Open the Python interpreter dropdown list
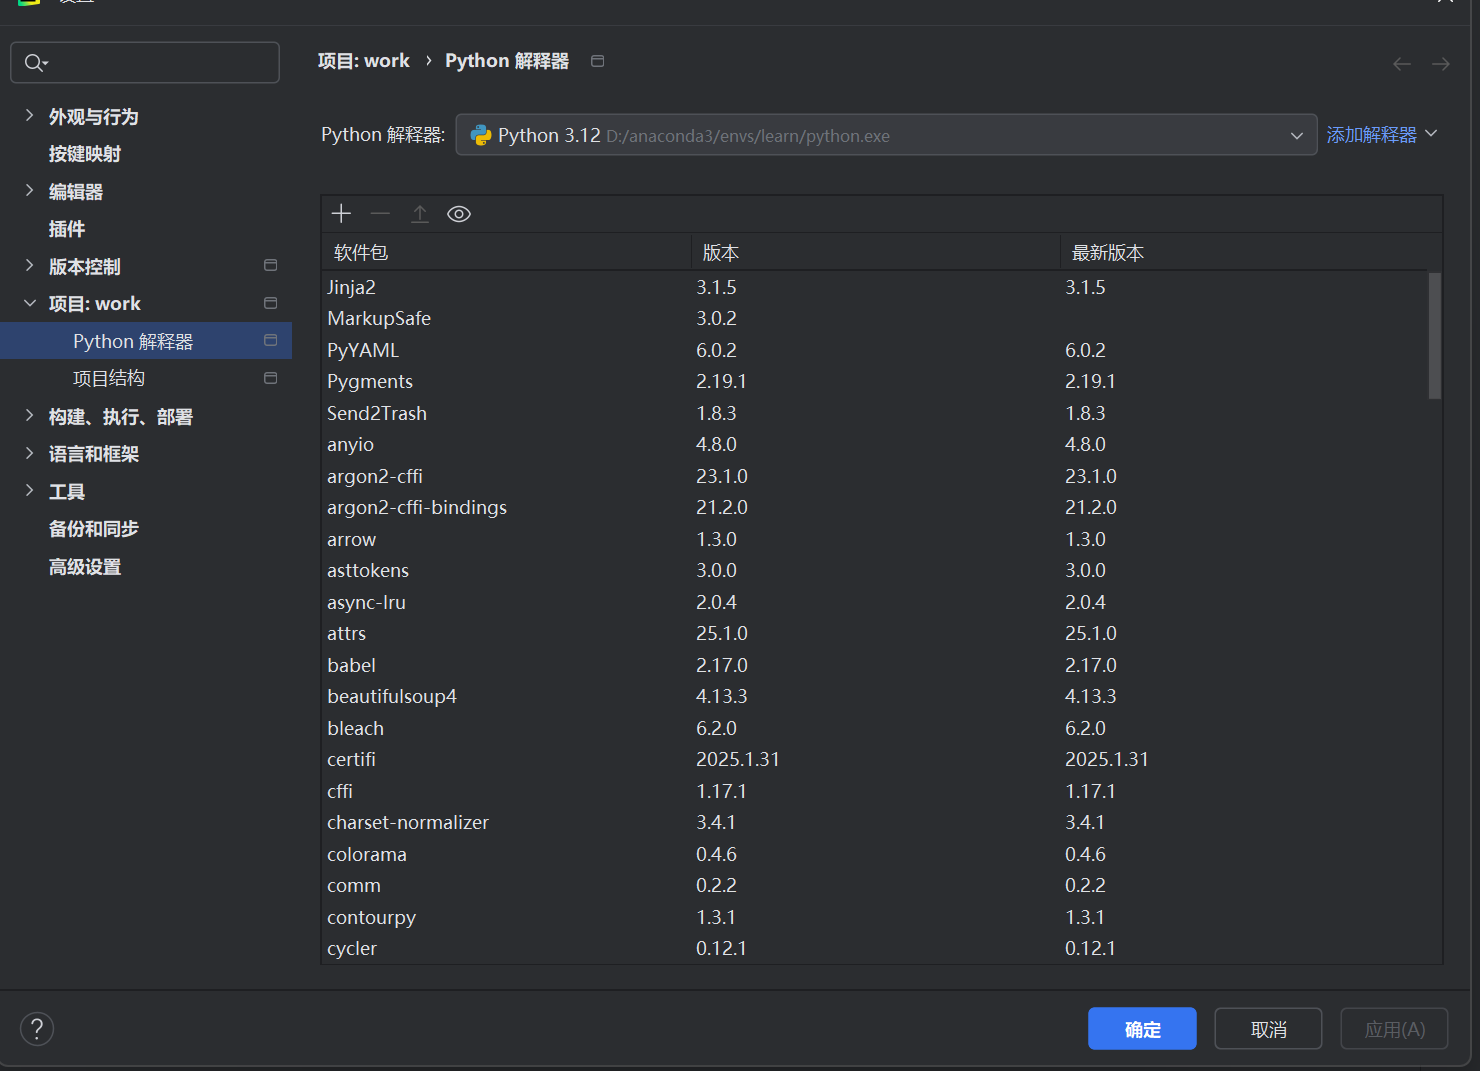 [x=1296, y=135]
